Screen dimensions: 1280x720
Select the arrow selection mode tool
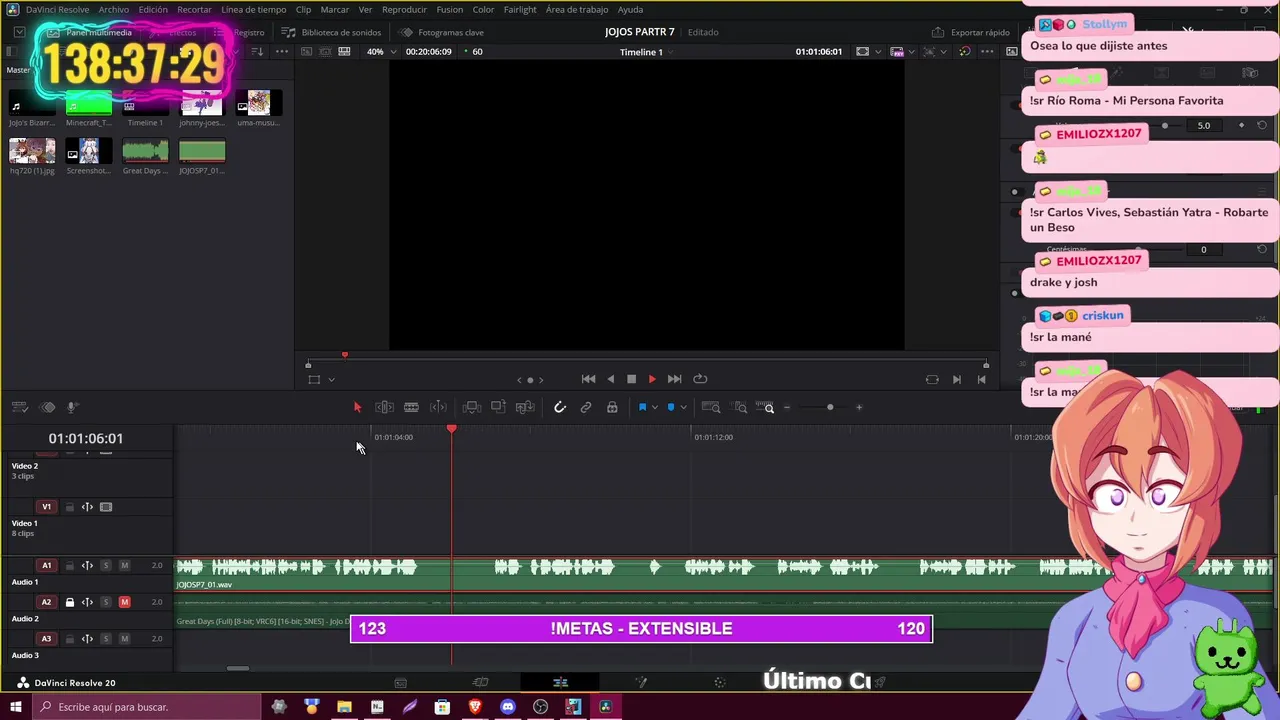pos(357,407)
